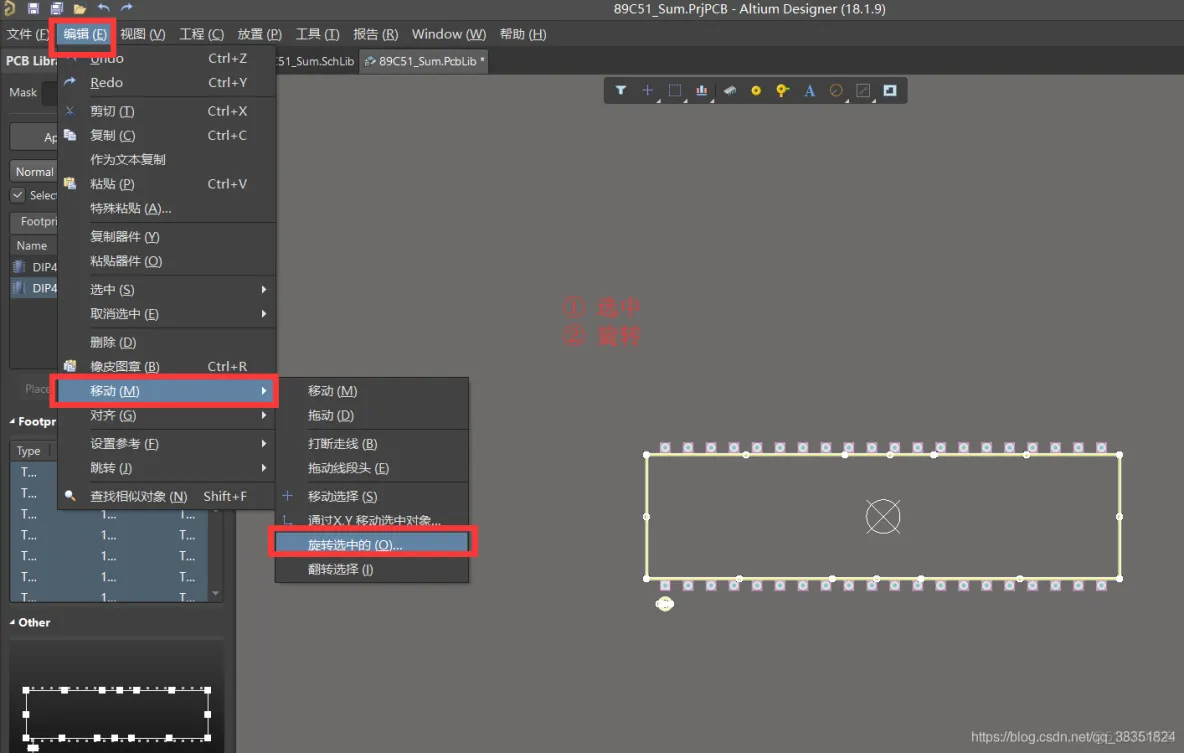Collapse the Other section
Screen dimensions: 1184x753
click(x=12, y=622)
